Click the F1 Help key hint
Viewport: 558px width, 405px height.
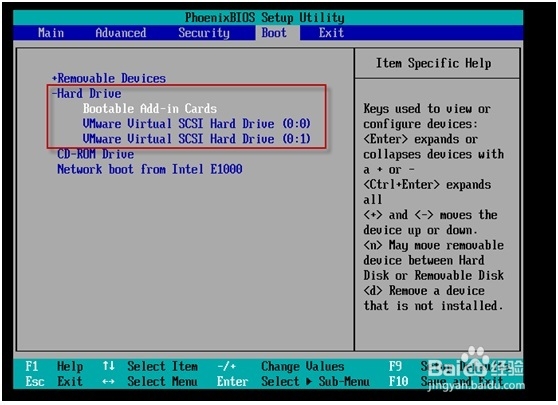[54, 366]
